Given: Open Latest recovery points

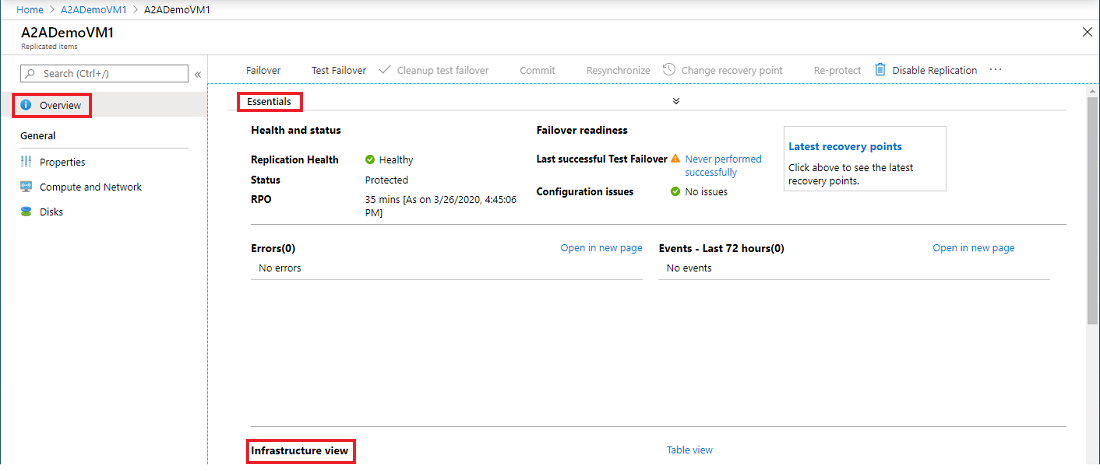Looking at the screenshot, I should click(x=845, y=147).
